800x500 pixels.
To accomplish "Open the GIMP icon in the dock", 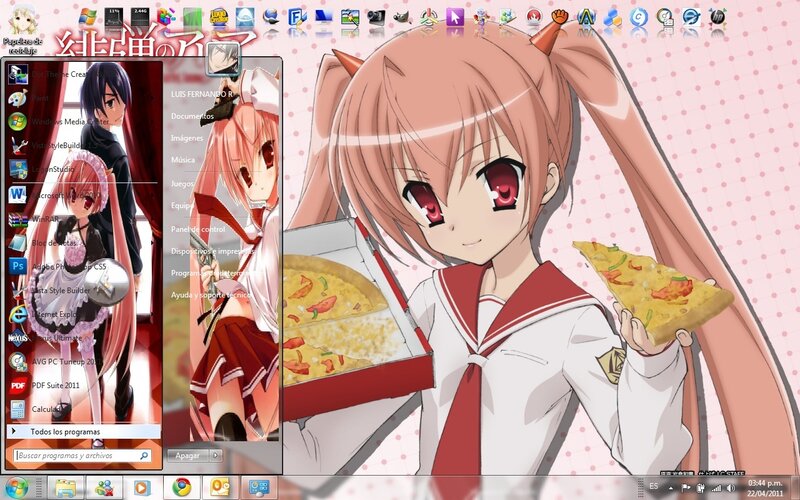I will click(402, 17).
